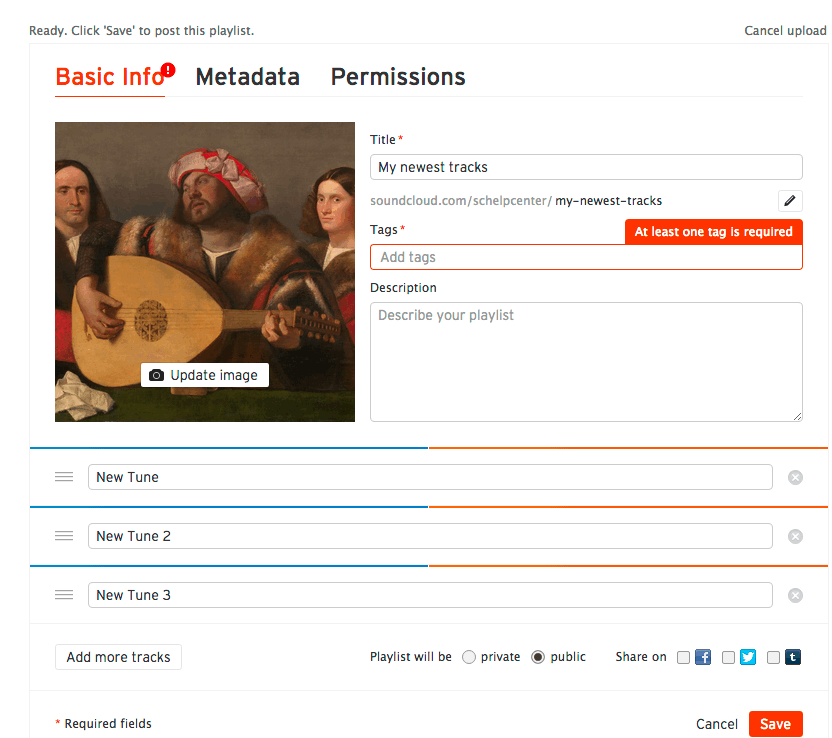
Task: Check the Tumblr share checkbox
Action: [x=774, y=657]
